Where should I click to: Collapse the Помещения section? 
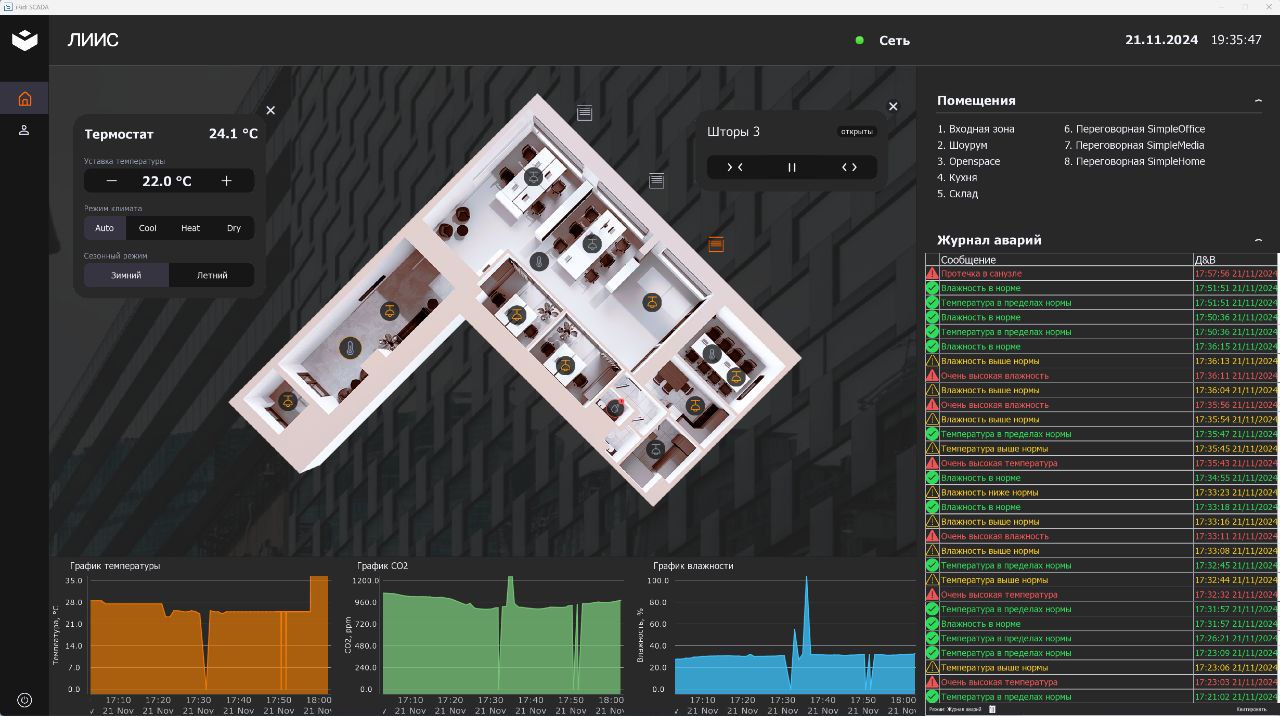(x=1258, y=100)
